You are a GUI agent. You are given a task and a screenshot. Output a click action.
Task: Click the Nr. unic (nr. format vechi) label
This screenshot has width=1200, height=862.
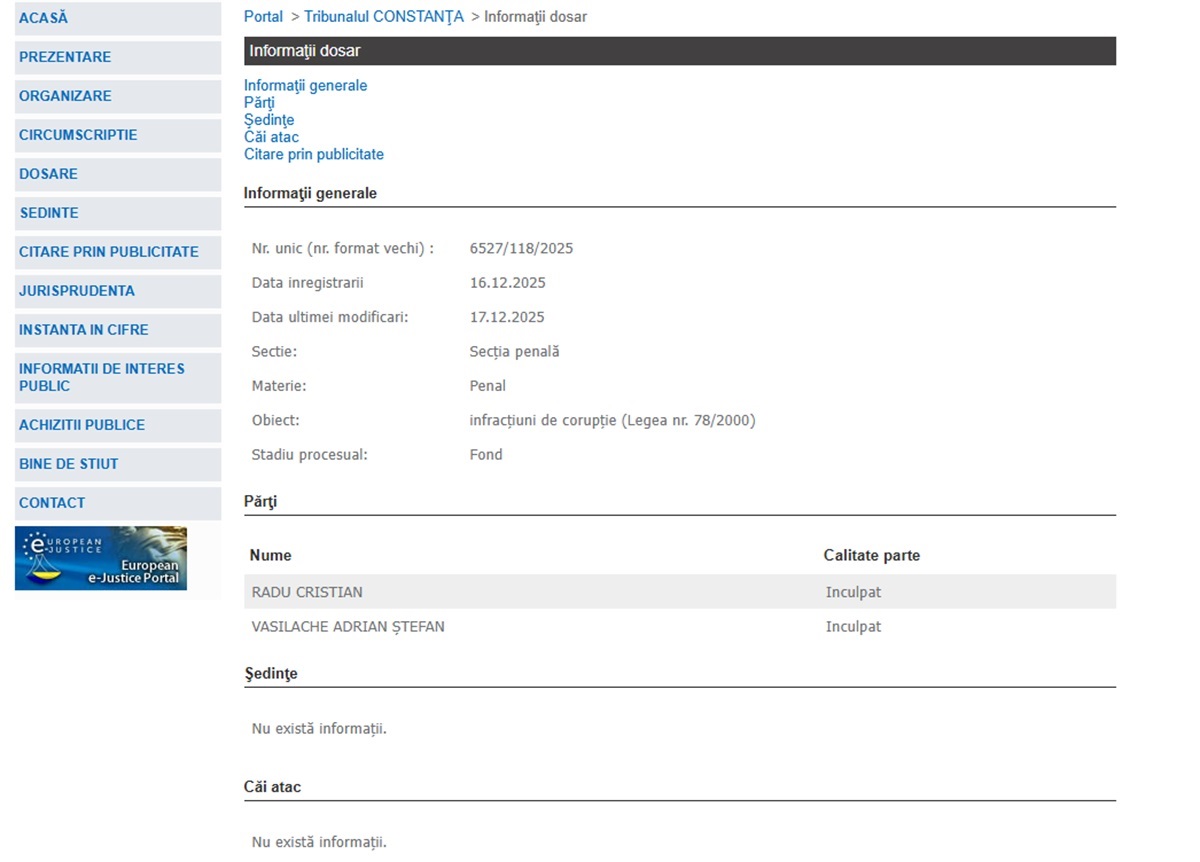[343, 248]
